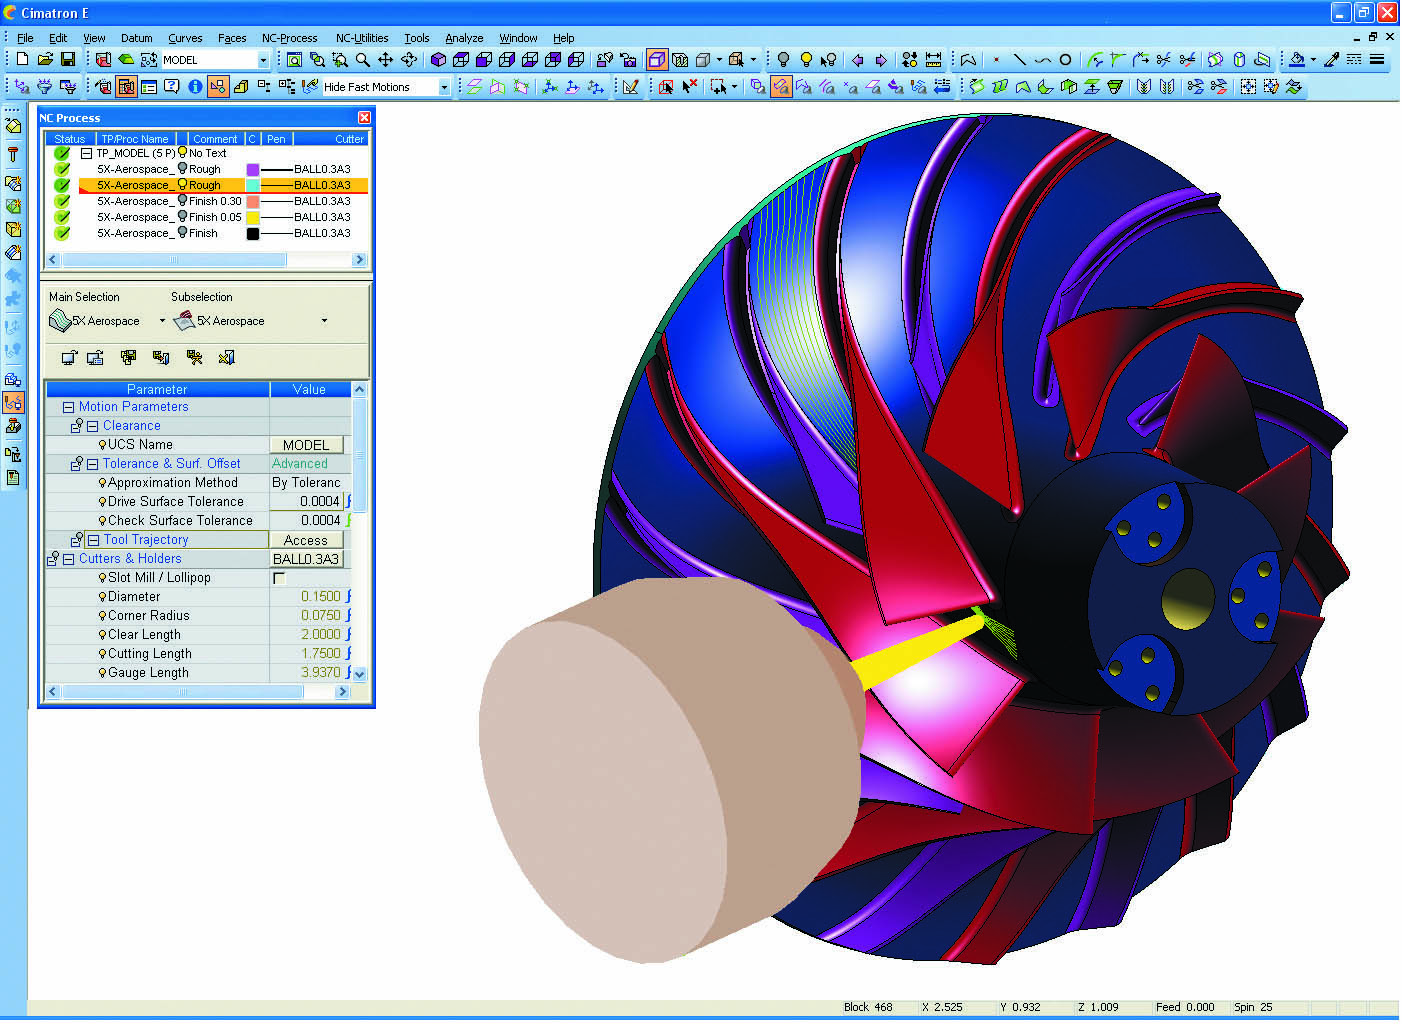
Task: Select the circle curve tool
Action: 1065,60
